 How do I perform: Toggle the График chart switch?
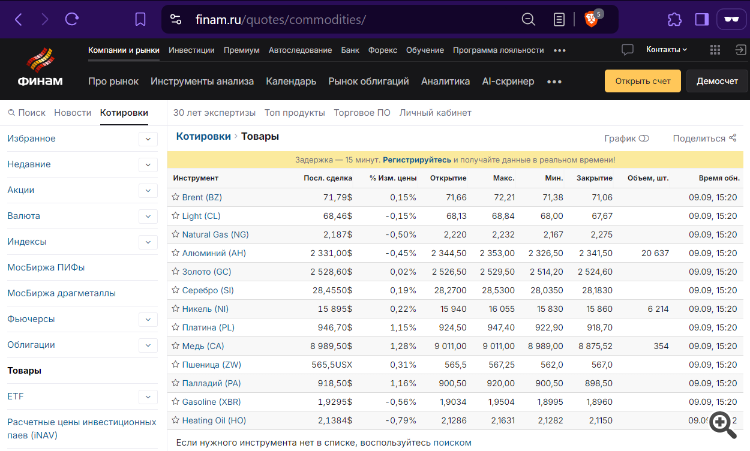tap(644, 139)
